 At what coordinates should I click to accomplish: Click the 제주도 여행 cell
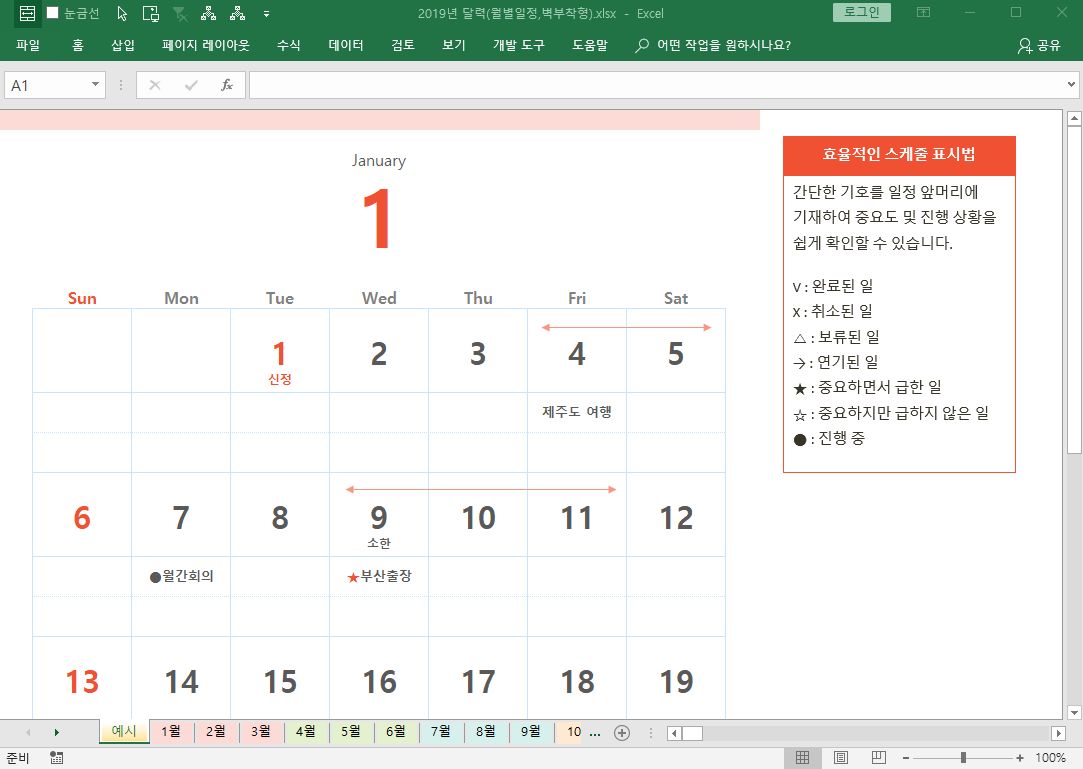[577, 412]
